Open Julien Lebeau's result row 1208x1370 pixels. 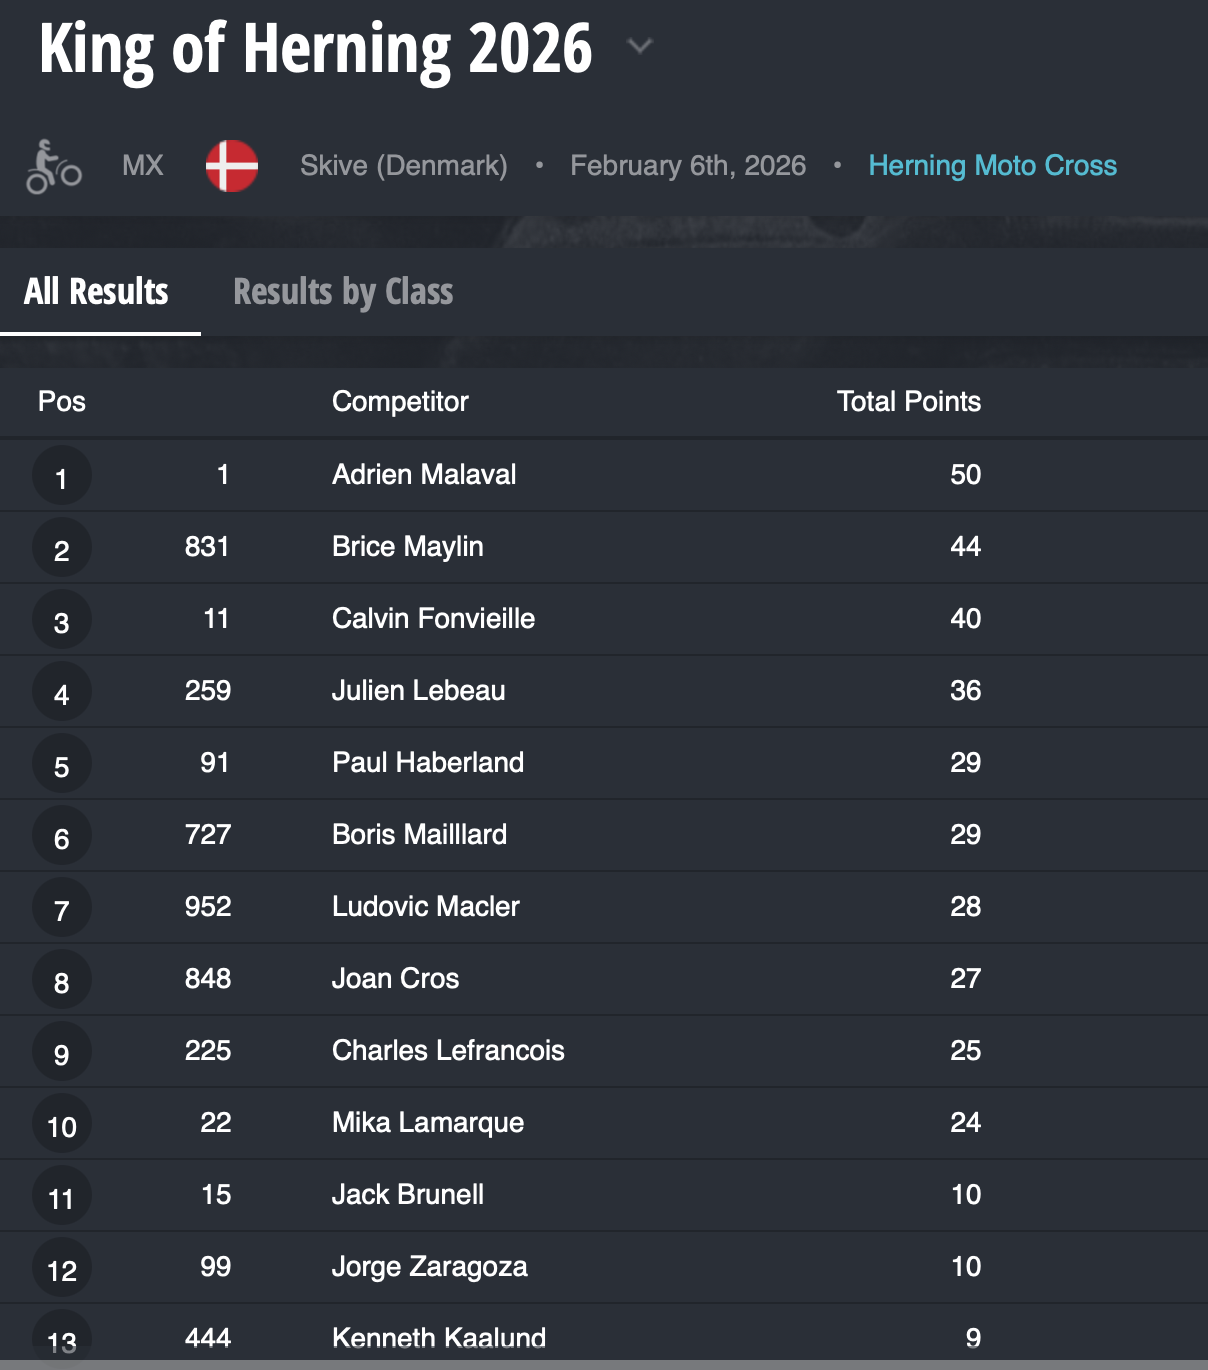pyautogui.click(x=418, y=691)
